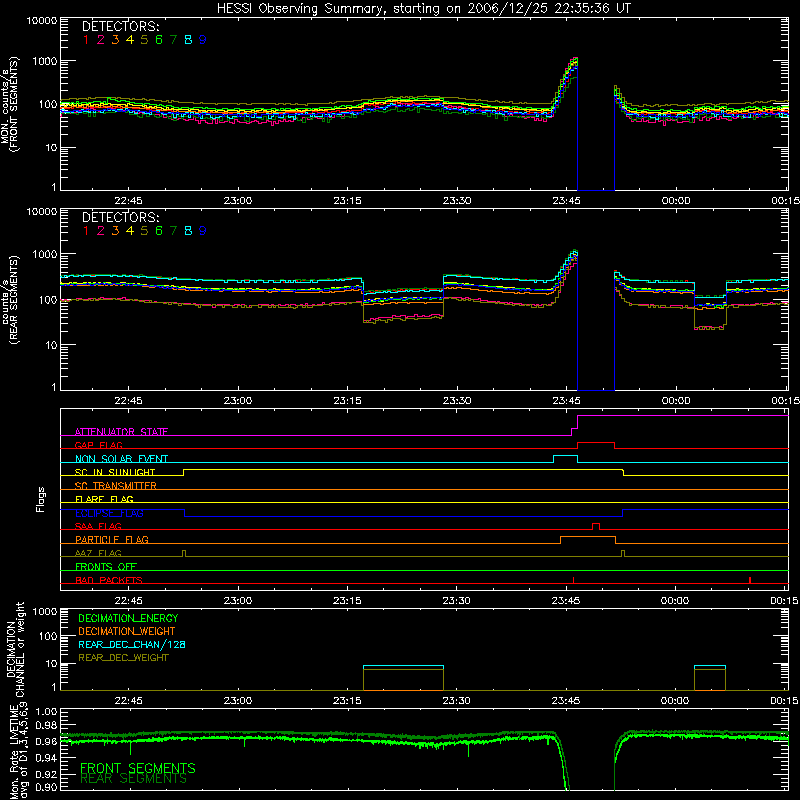Select orange detector 3 in rear segments legend
This screenshot has width=800, height=800.
tap(115, 231)
